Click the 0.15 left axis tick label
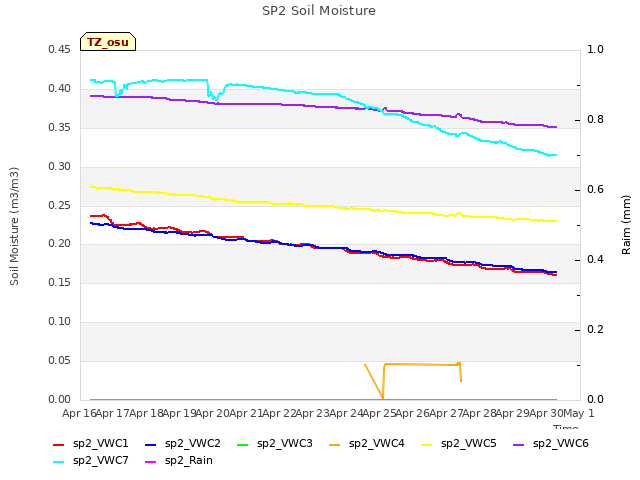 59,283
